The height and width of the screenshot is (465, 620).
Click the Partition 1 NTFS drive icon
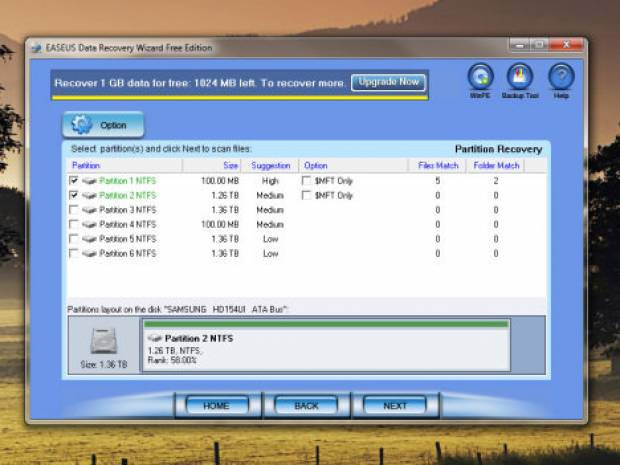(x=89, y=181)
